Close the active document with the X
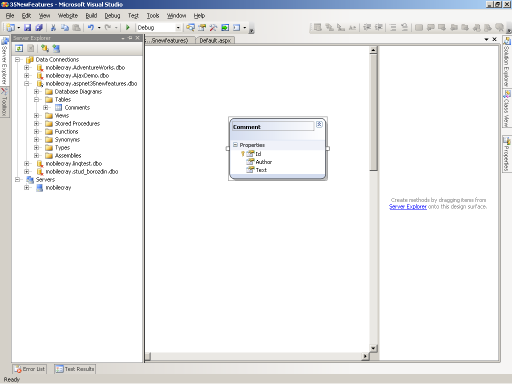This screenshot has width=512, height=384. pyautogui.click(x=495, y=39)
